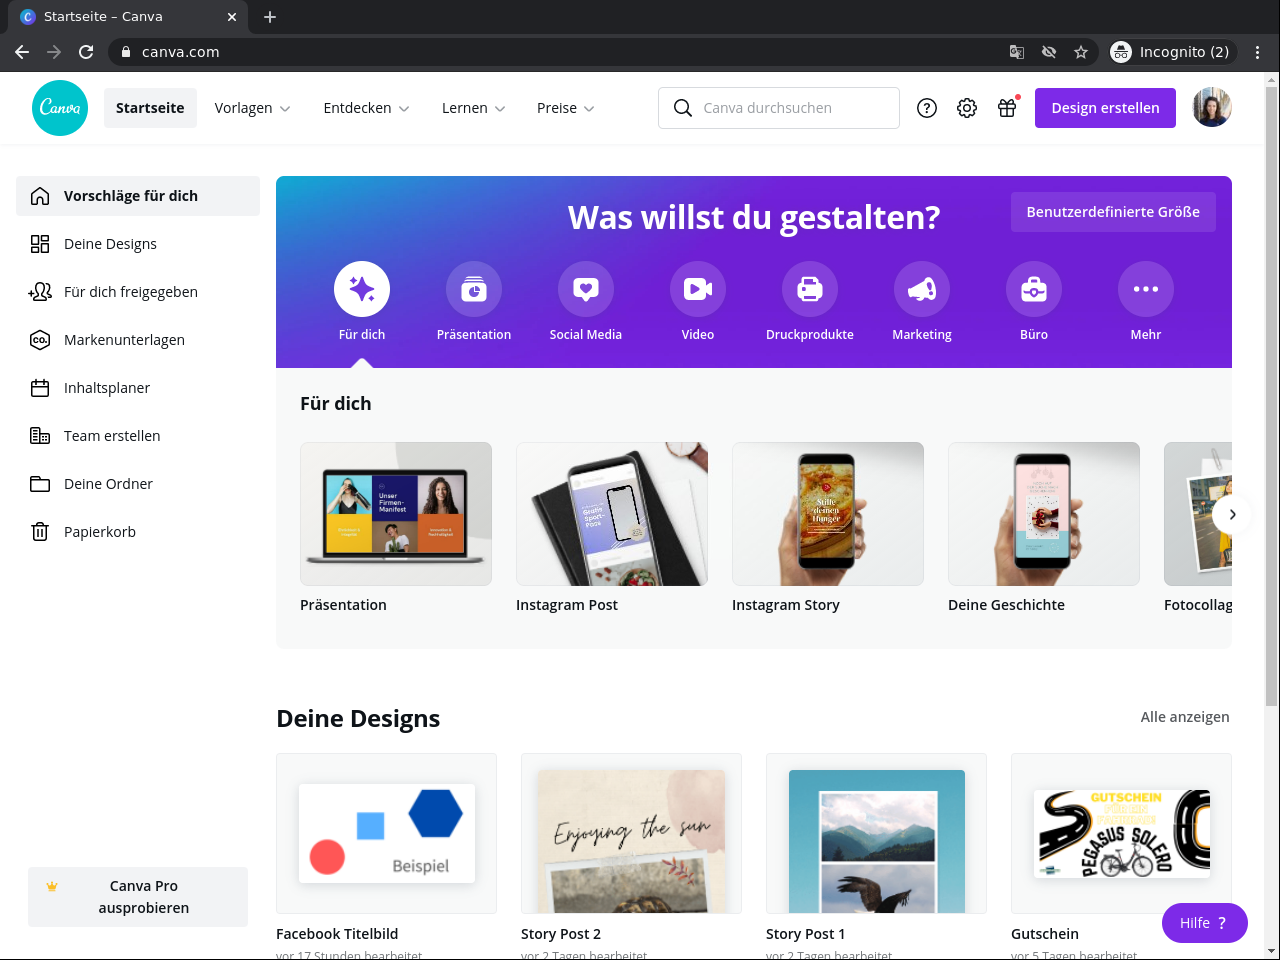Open the Präsentation template thumbnail
Viewport: 1280px width, 960px height.
tap(396, 514)
